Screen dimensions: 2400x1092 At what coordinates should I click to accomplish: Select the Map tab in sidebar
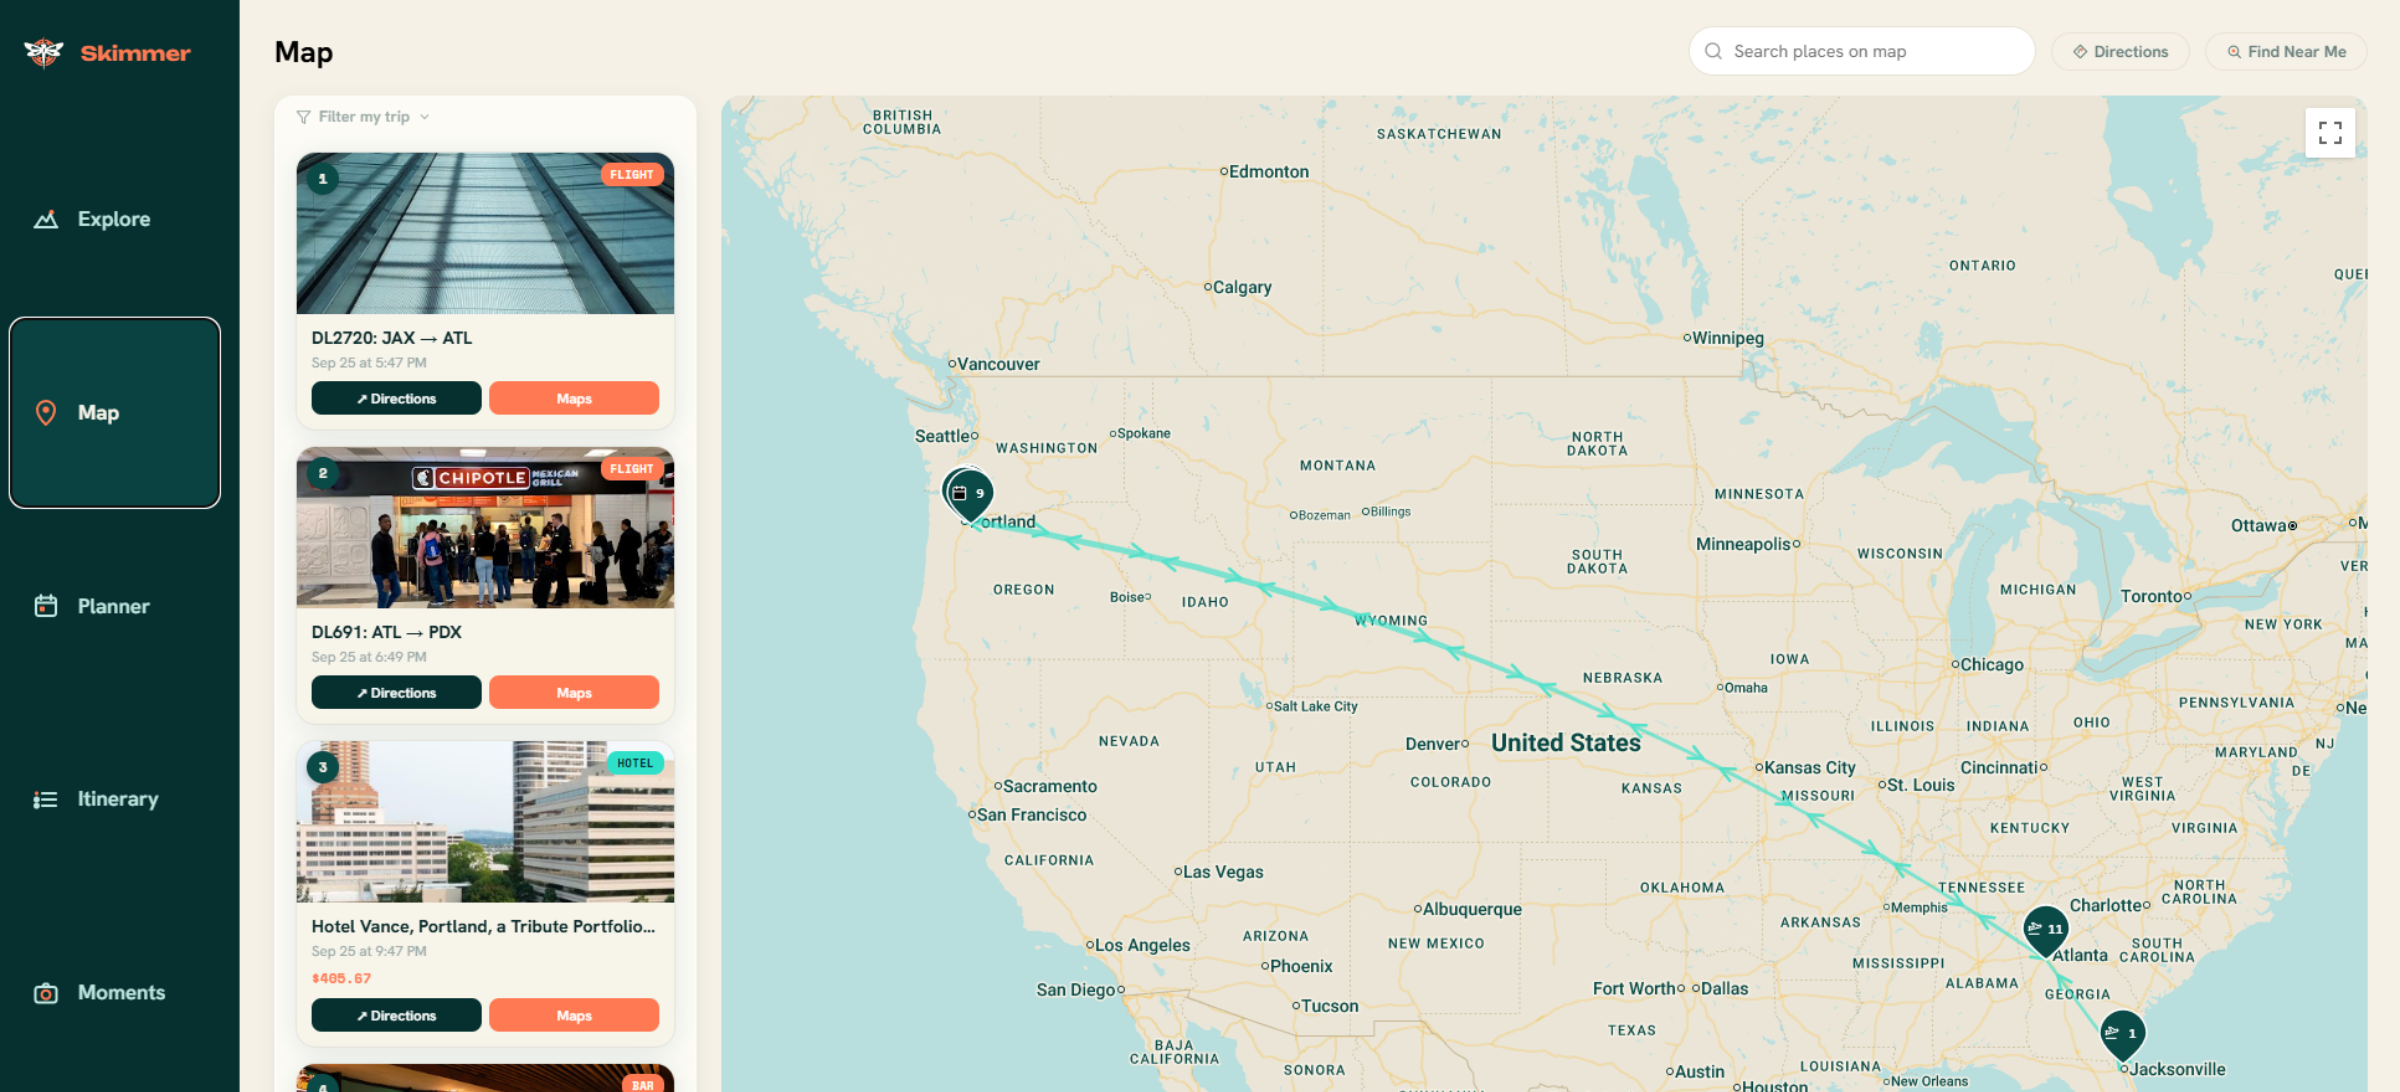point(114,413)
